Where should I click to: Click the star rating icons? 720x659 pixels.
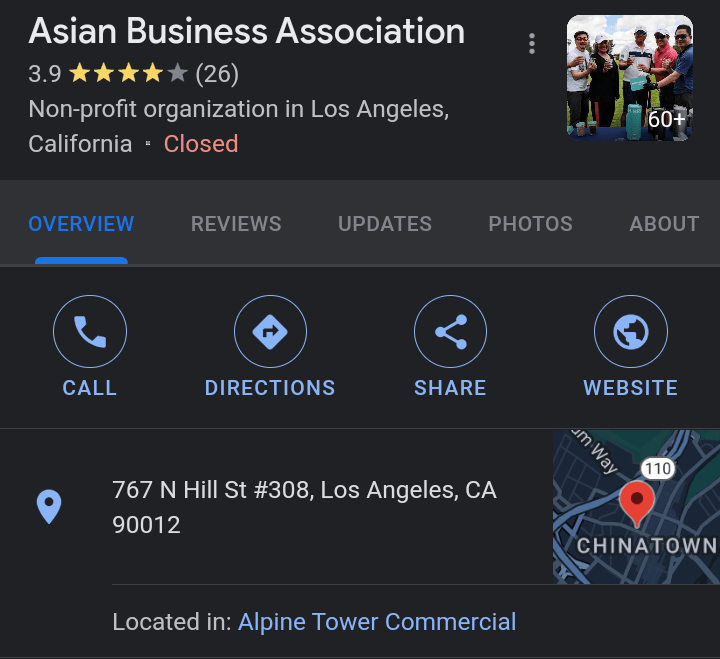click(128, 74)
